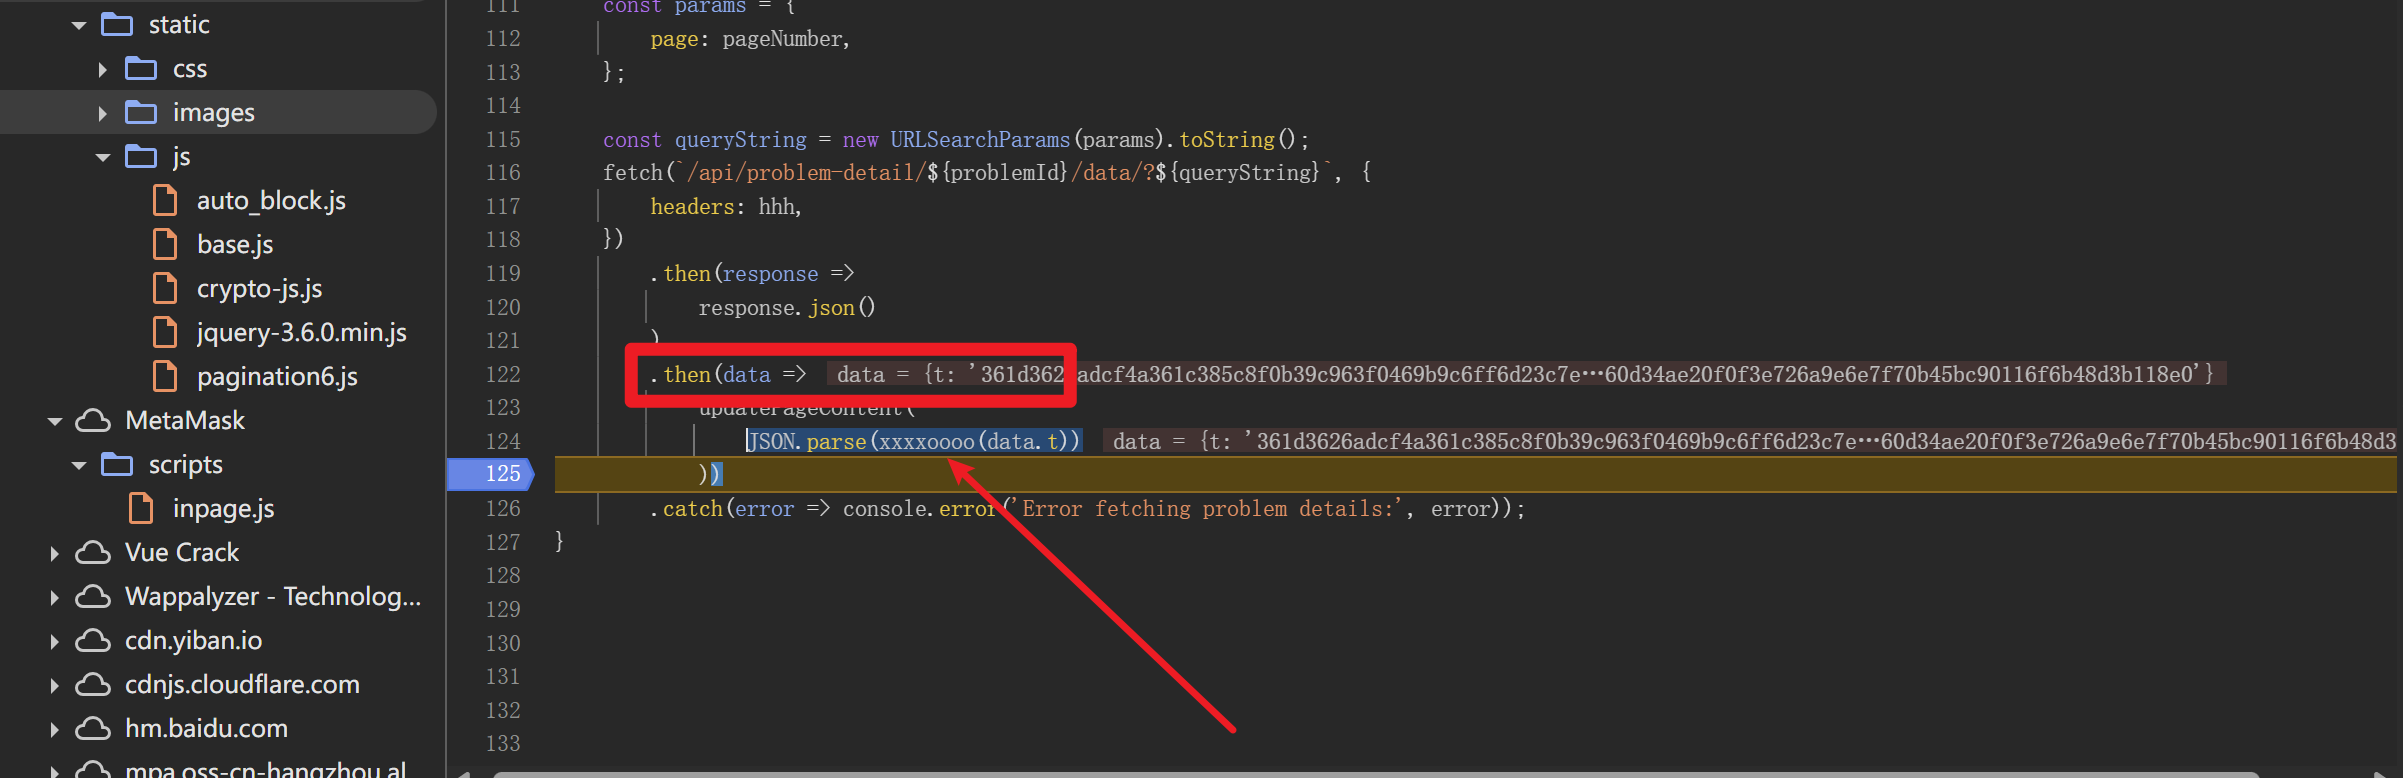
Task: Click the hm.baidu.com cloud icon
Action: (93, 728)
